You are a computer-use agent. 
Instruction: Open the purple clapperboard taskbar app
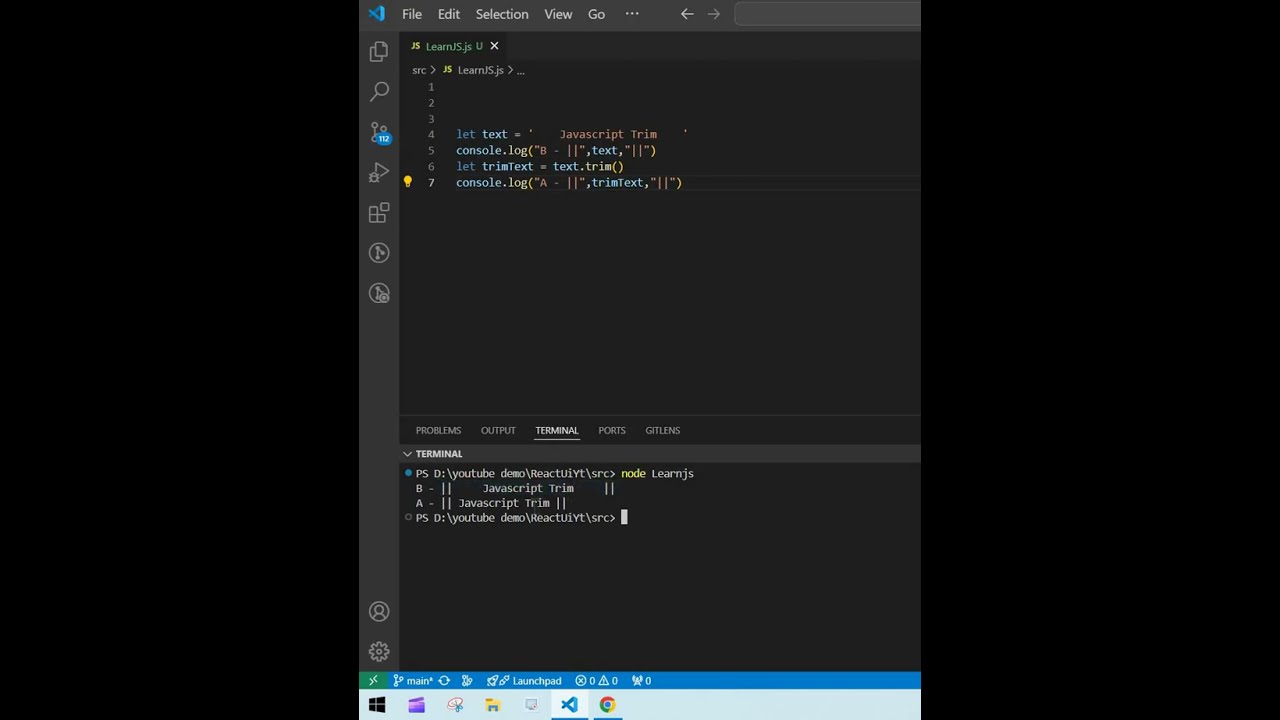point(416,705)
